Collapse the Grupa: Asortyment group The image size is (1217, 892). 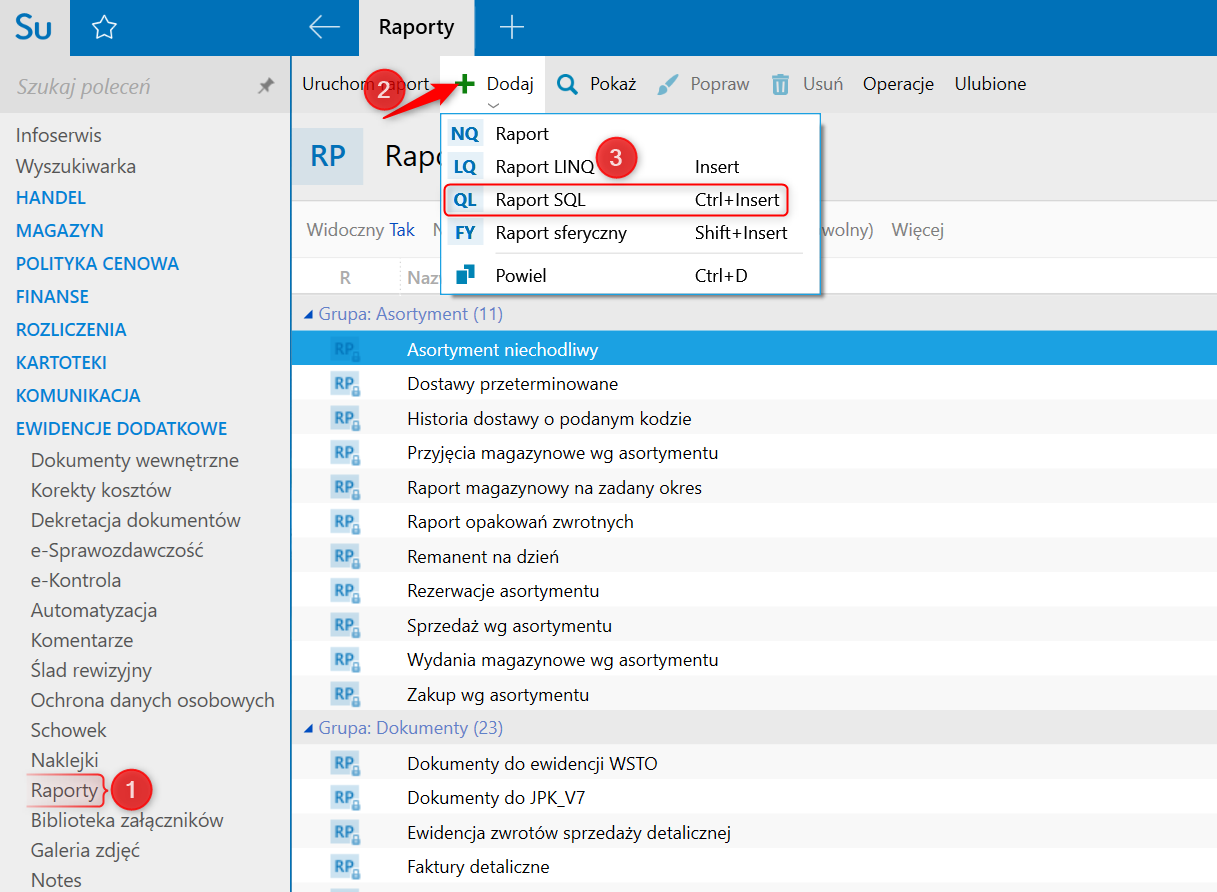click(308, 315)
